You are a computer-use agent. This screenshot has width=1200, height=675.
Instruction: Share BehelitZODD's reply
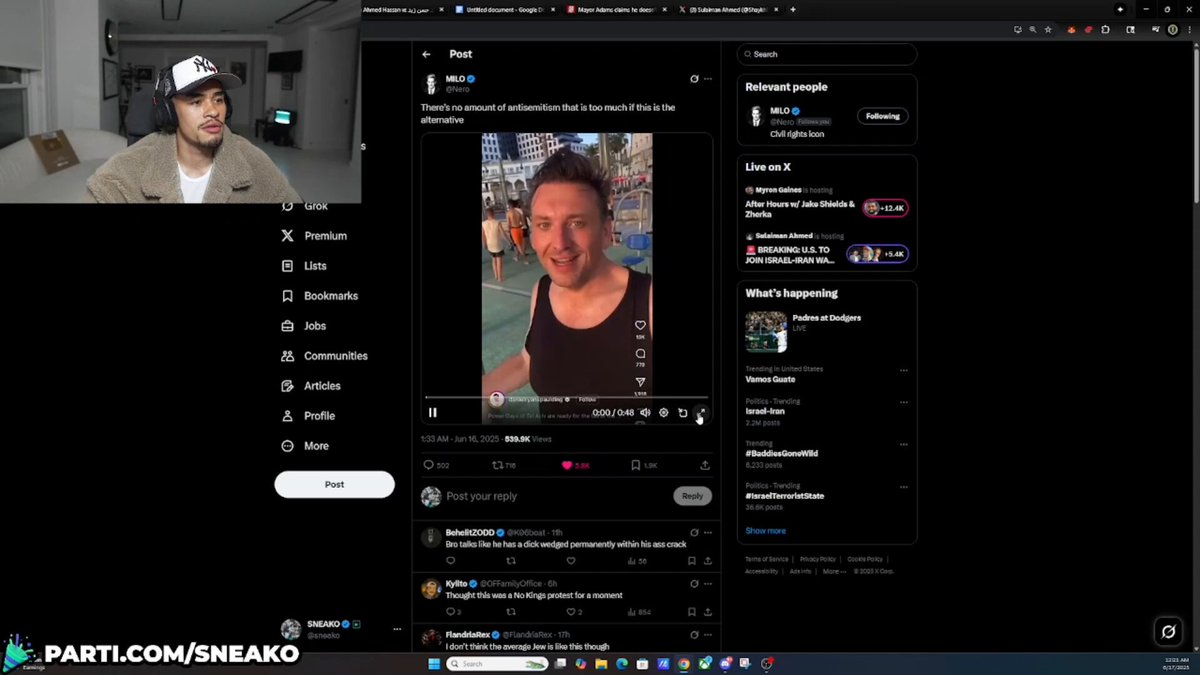[x=707, y=561]
